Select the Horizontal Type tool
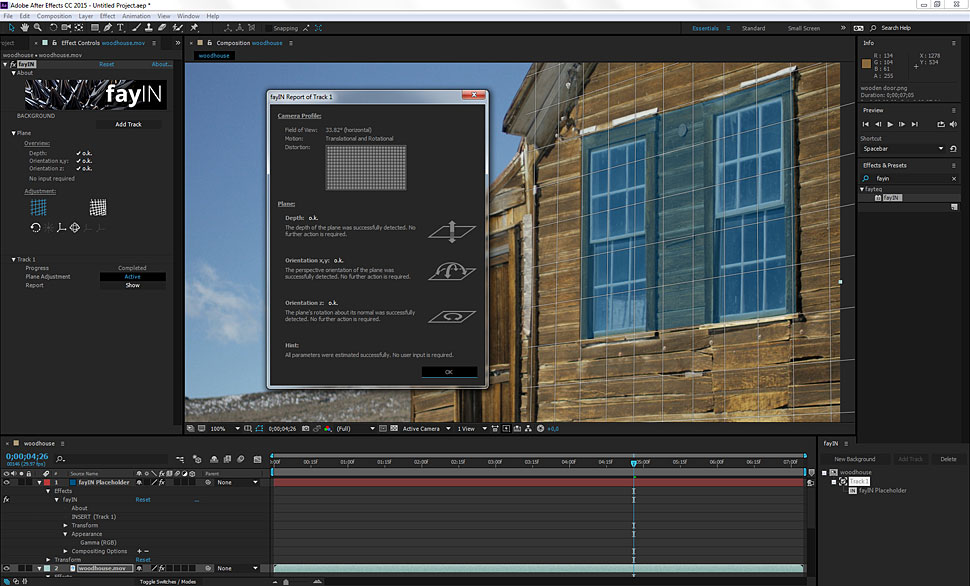This screenshot has width=970, height=586. click(121, 28)
